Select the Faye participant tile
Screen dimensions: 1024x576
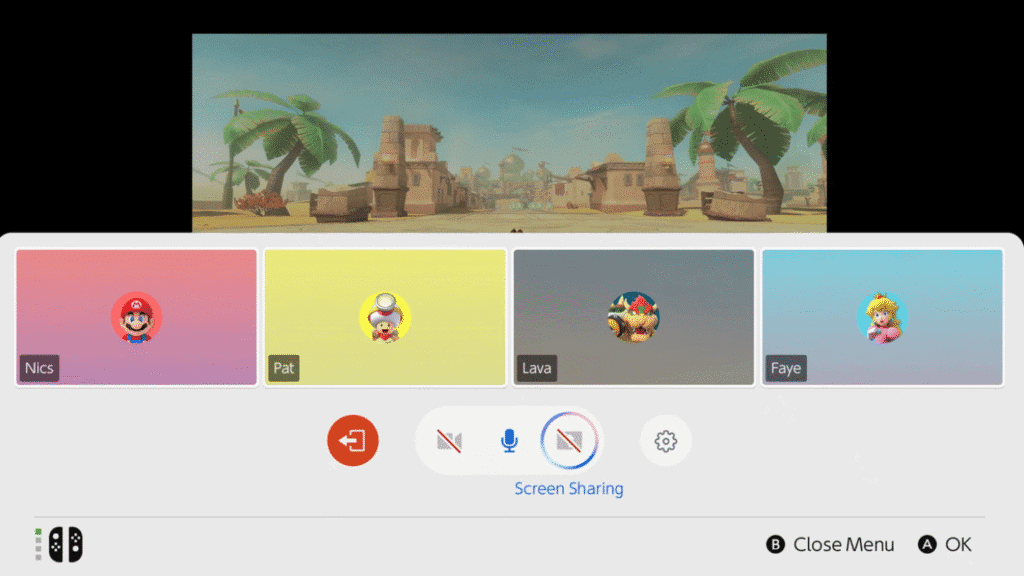click(x=882, y=317)
